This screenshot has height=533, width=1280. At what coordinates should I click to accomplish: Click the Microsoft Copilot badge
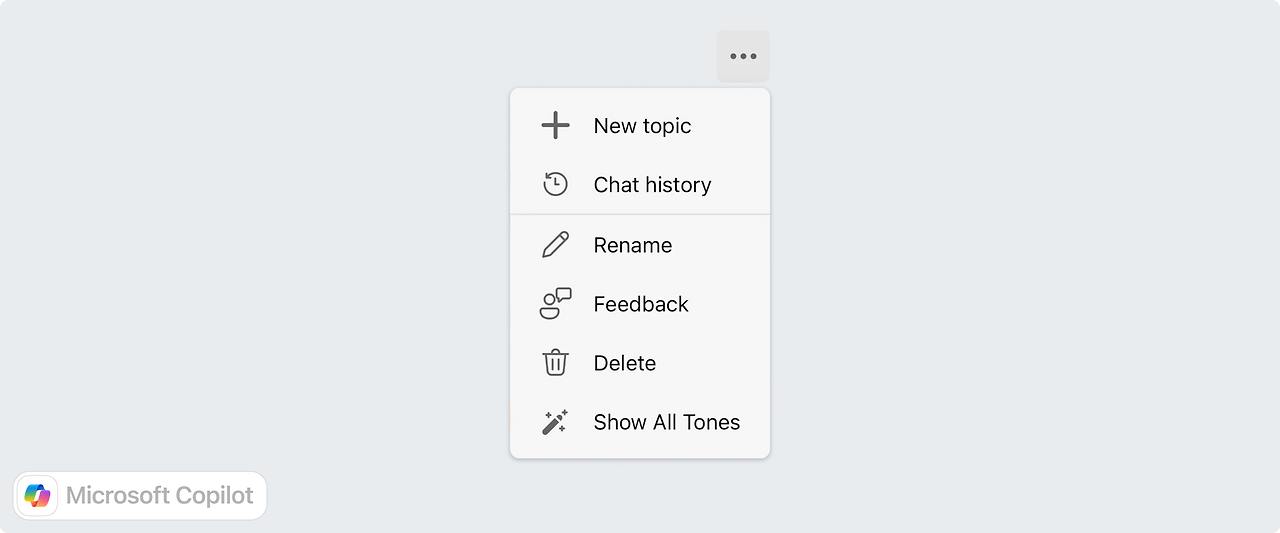[140, 495]
